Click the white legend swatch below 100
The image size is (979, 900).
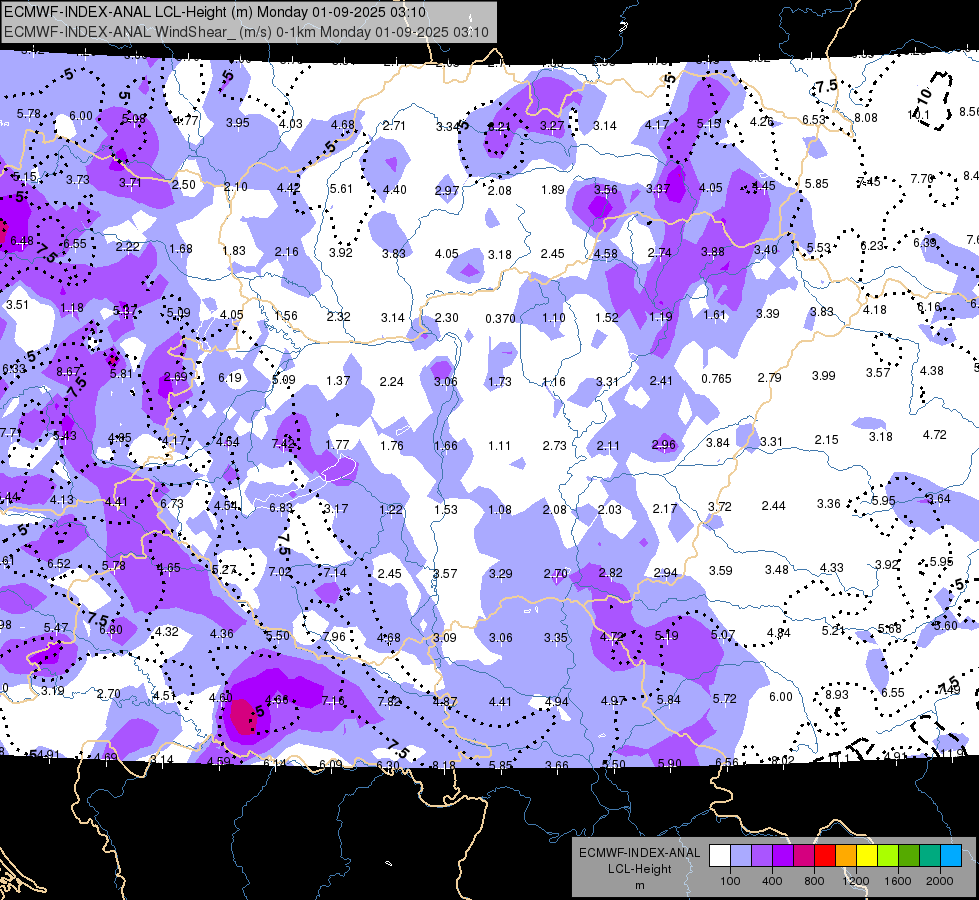pyautogui.click(x=719, y=856)
